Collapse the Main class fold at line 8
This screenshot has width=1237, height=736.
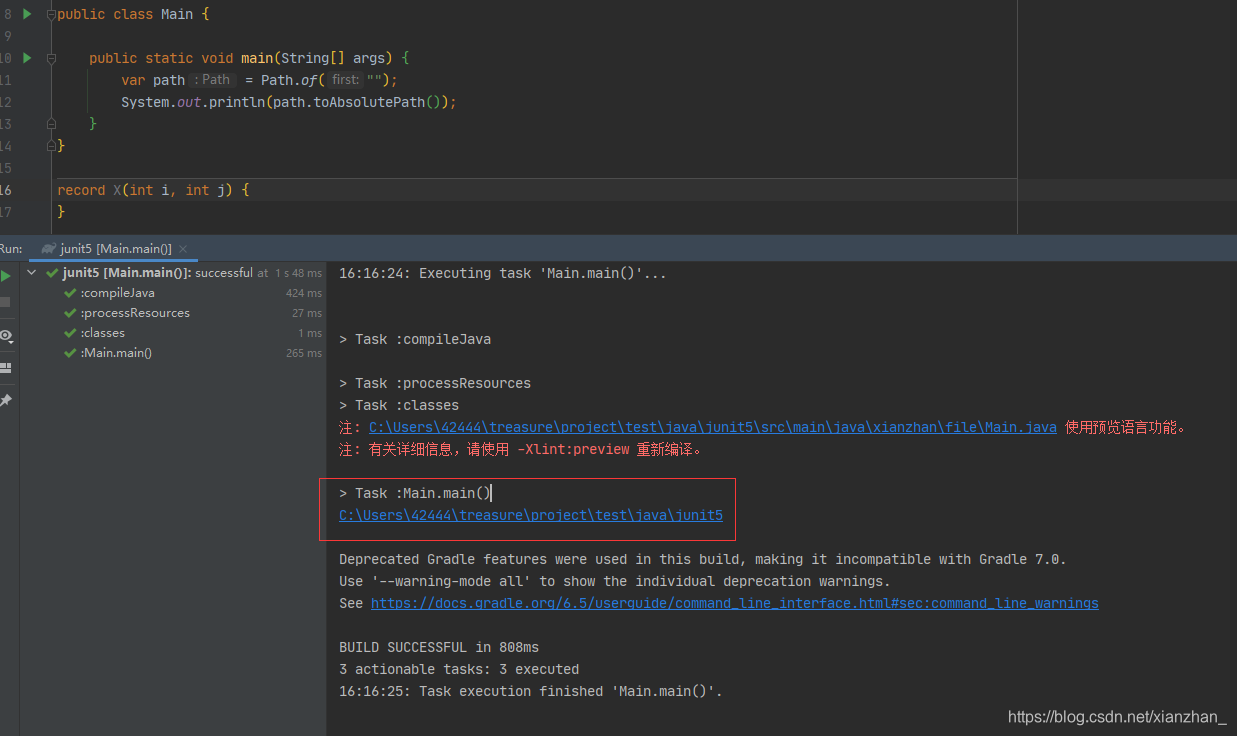[x=51, y=14]
